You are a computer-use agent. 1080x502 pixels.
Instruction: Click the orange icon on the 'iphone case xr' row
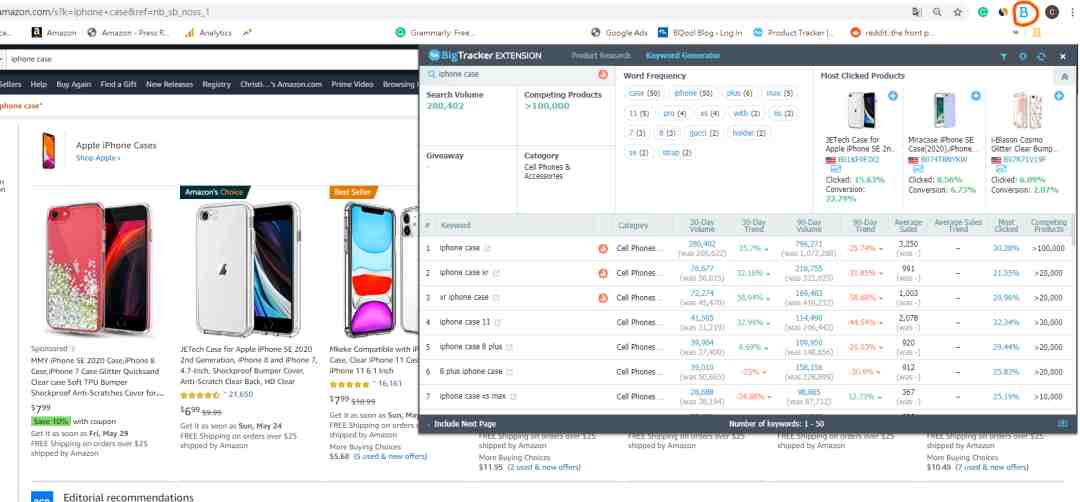[603, 273]
